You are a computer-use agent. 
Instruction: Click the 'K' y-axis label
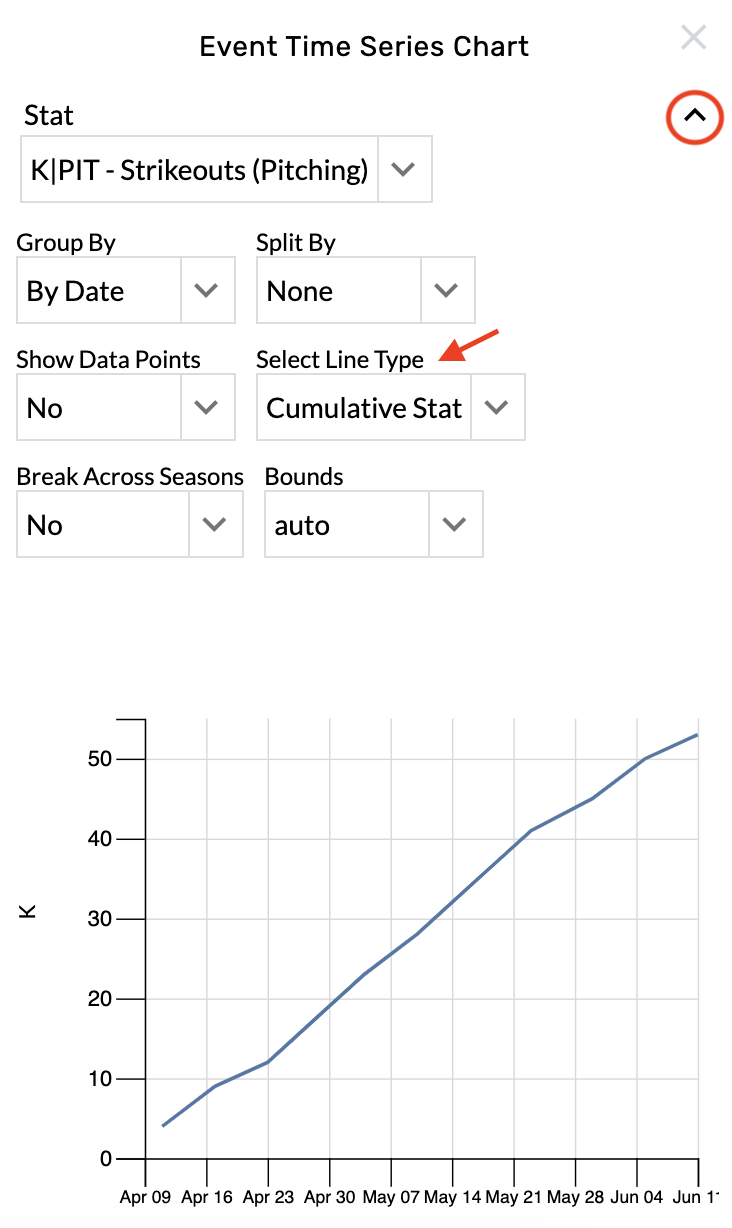coord(29,911)
